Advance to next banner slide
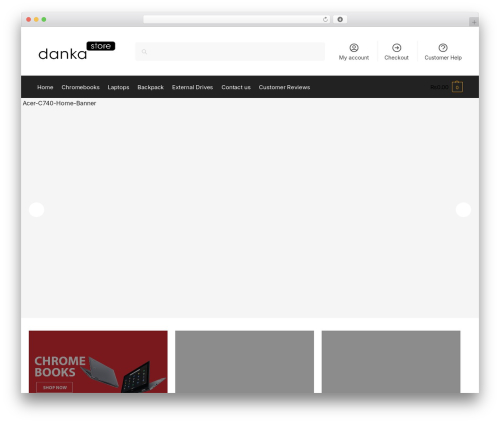The width and height of the screenshot is (500, 423). [x=463, y=210]
